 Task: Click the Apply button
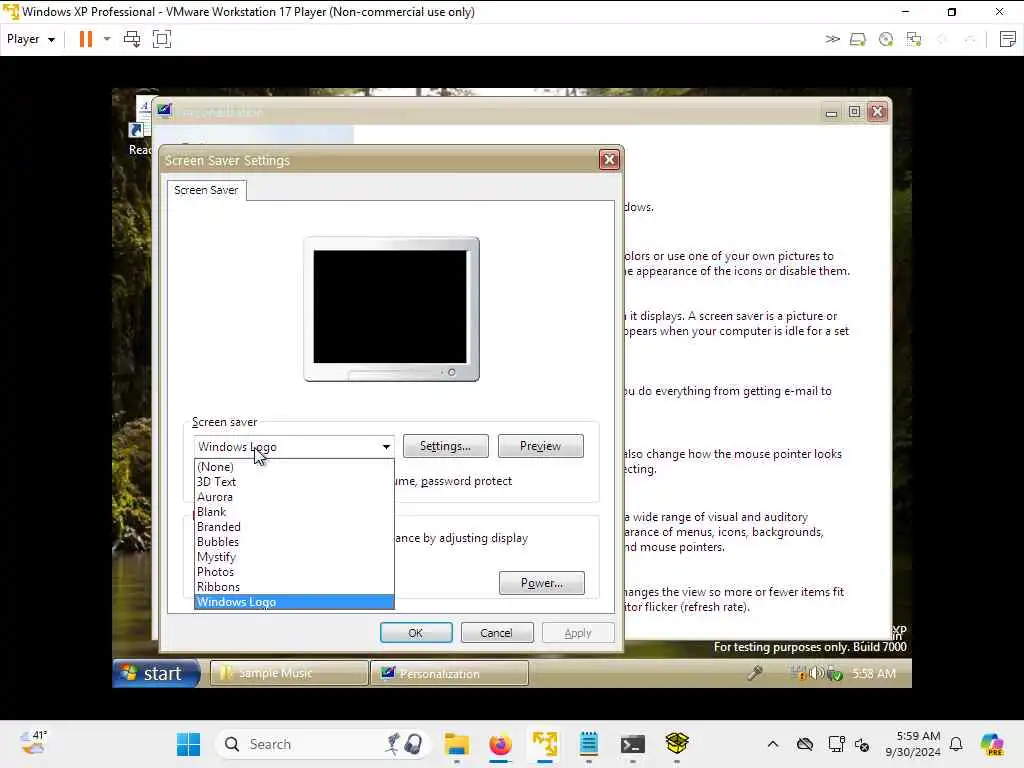(577, 633)
